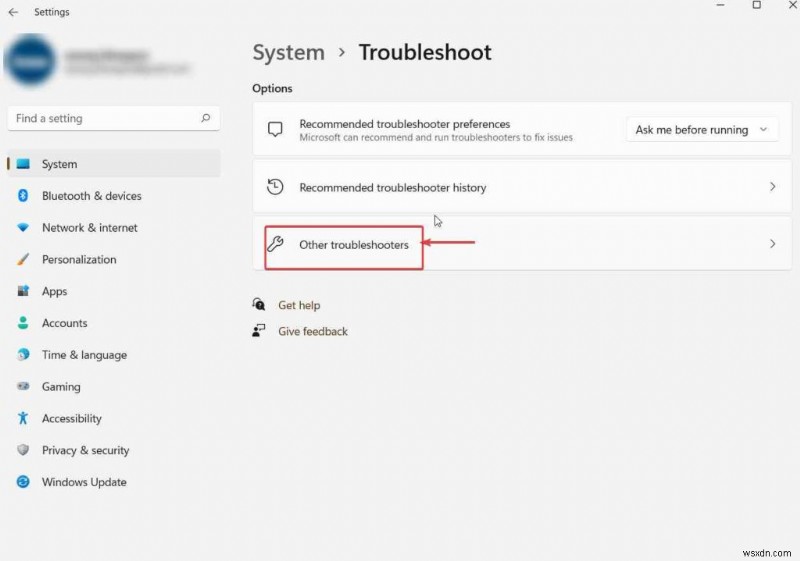Click the wrench icon for Other troubleshooters
This screenshot has width=800, height=561.
[x=275, y=244]
